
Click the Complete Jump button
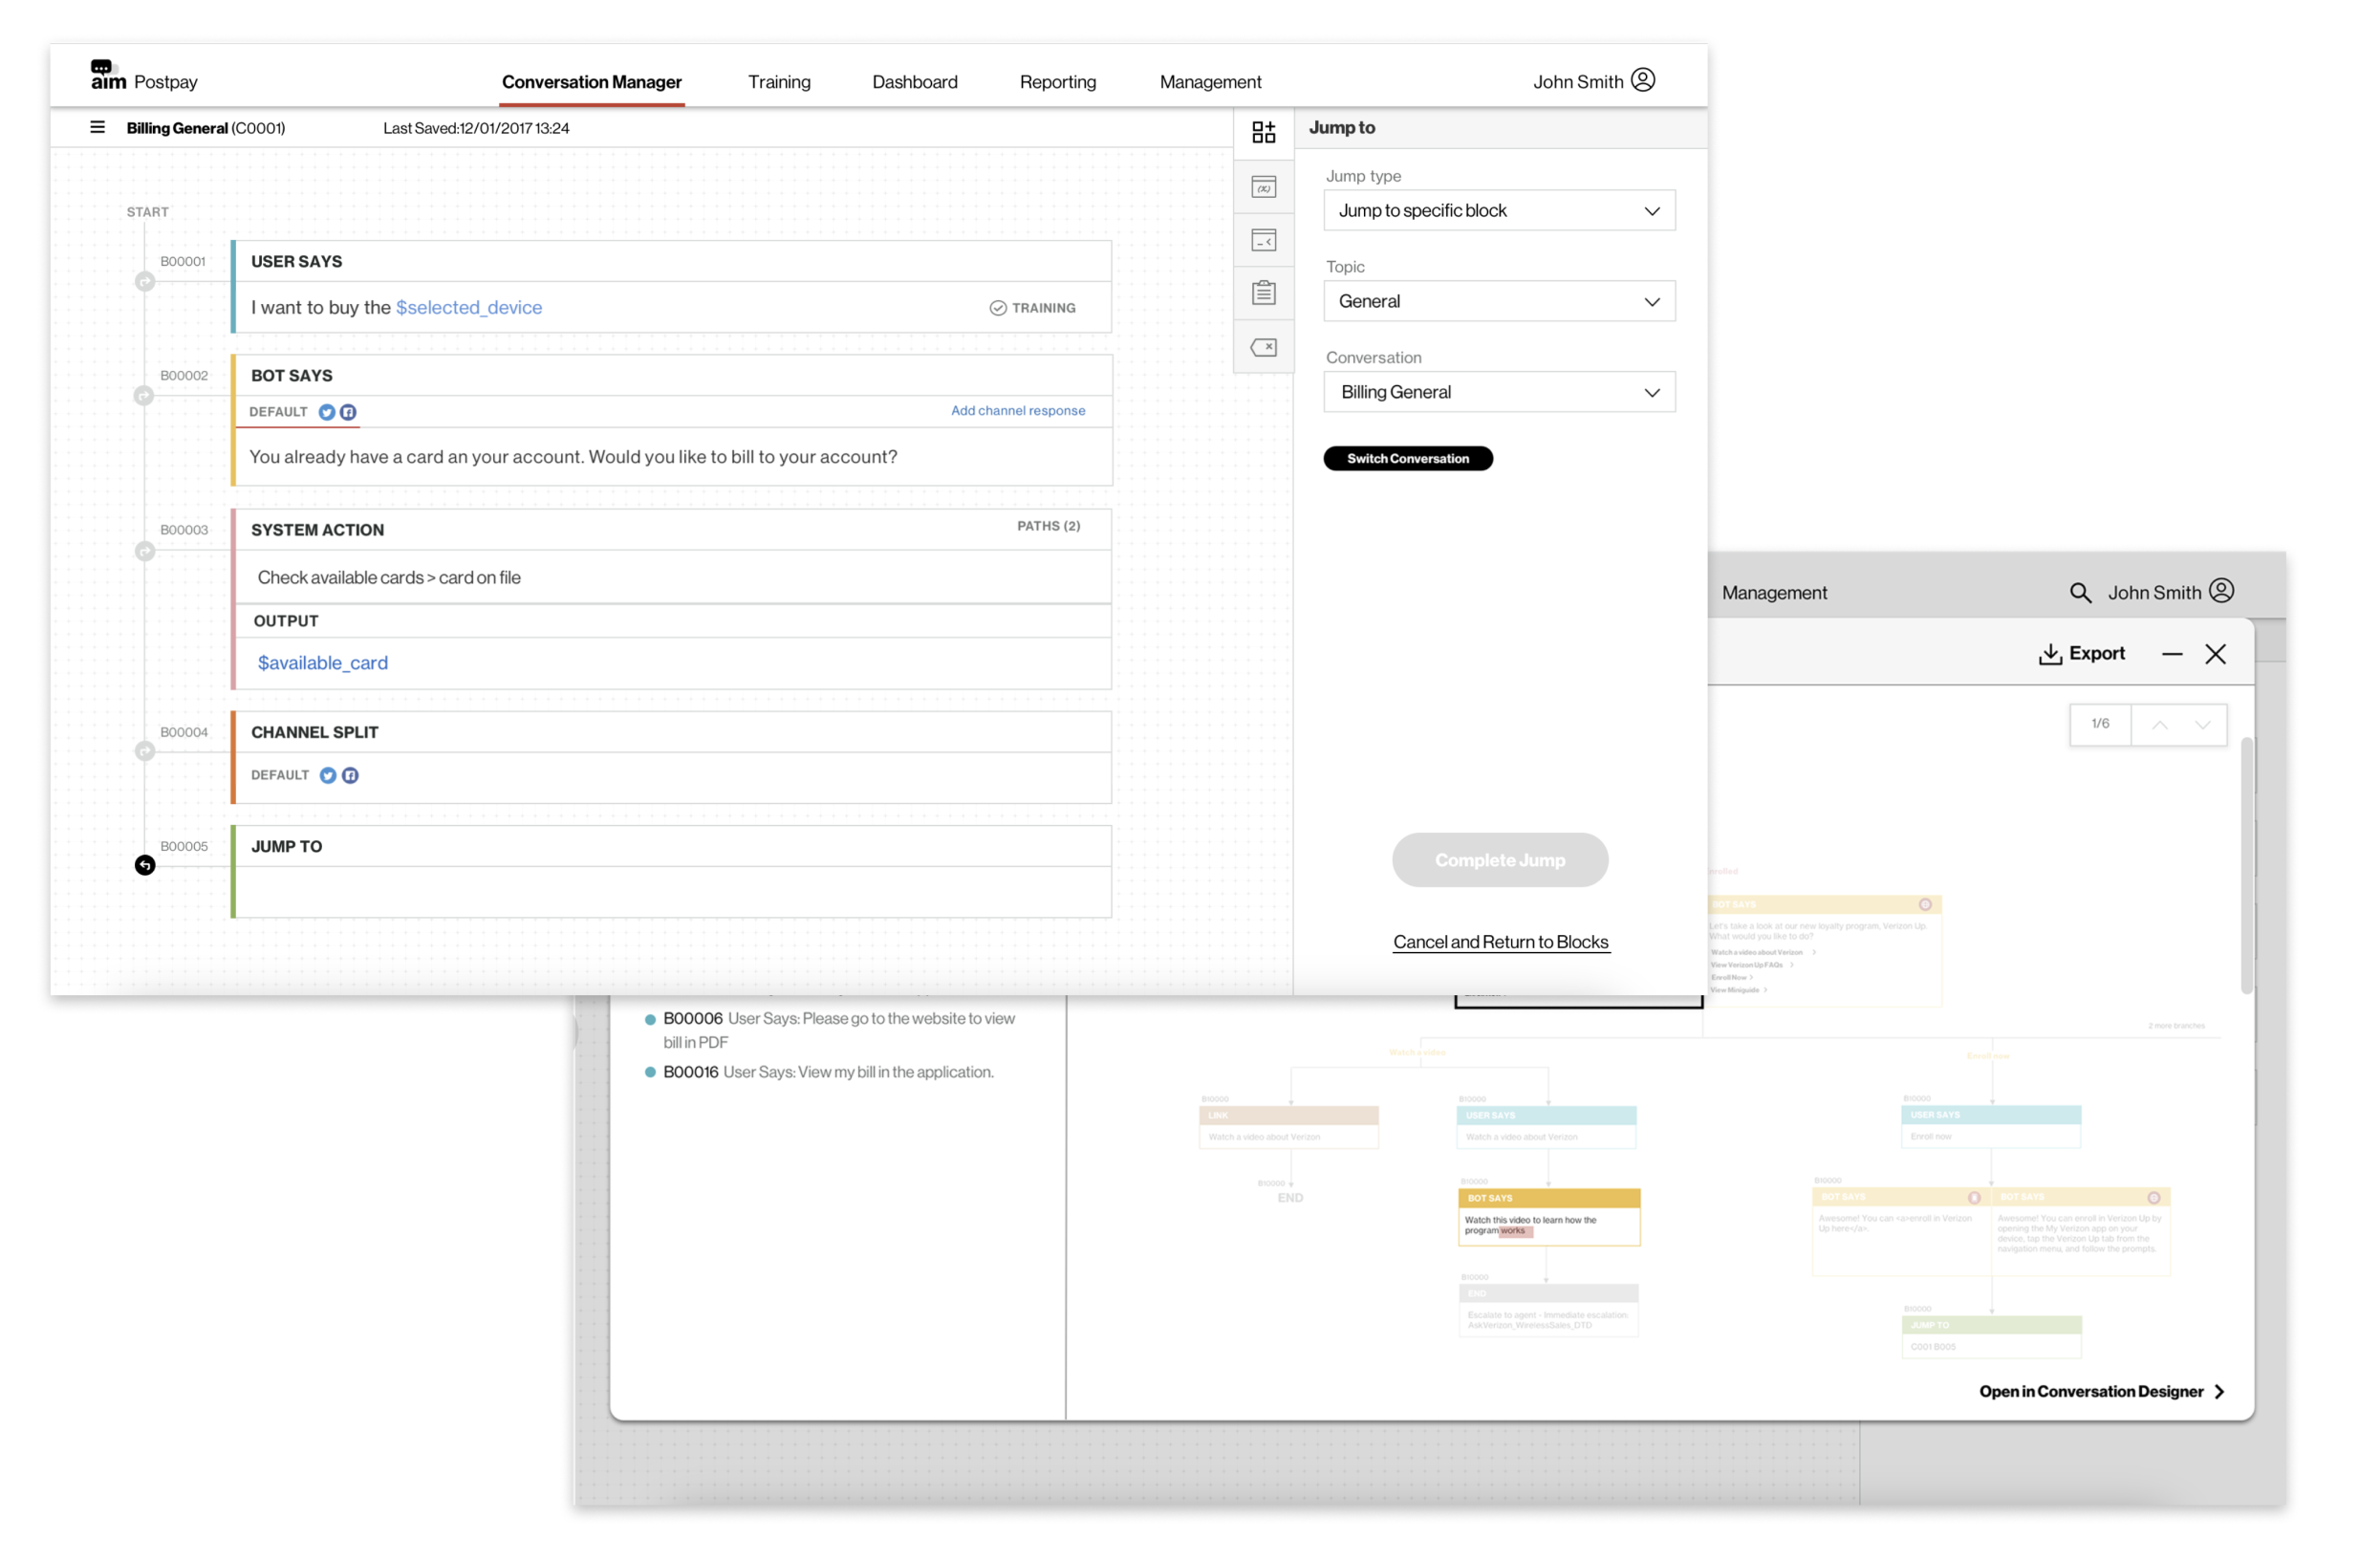coord(1500,860)
